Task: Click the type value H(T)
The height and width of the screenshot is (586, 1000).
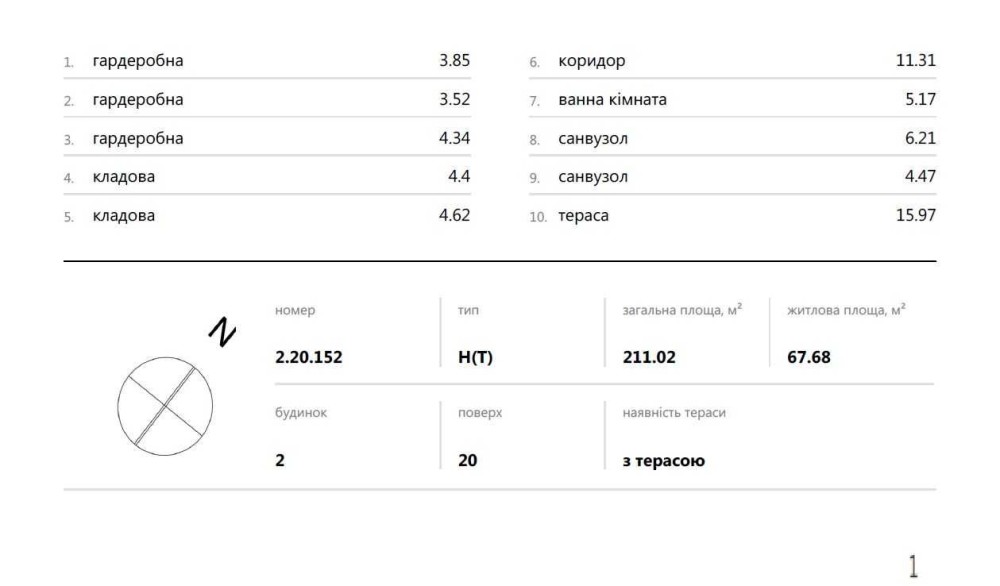Action: click(475, 357)
